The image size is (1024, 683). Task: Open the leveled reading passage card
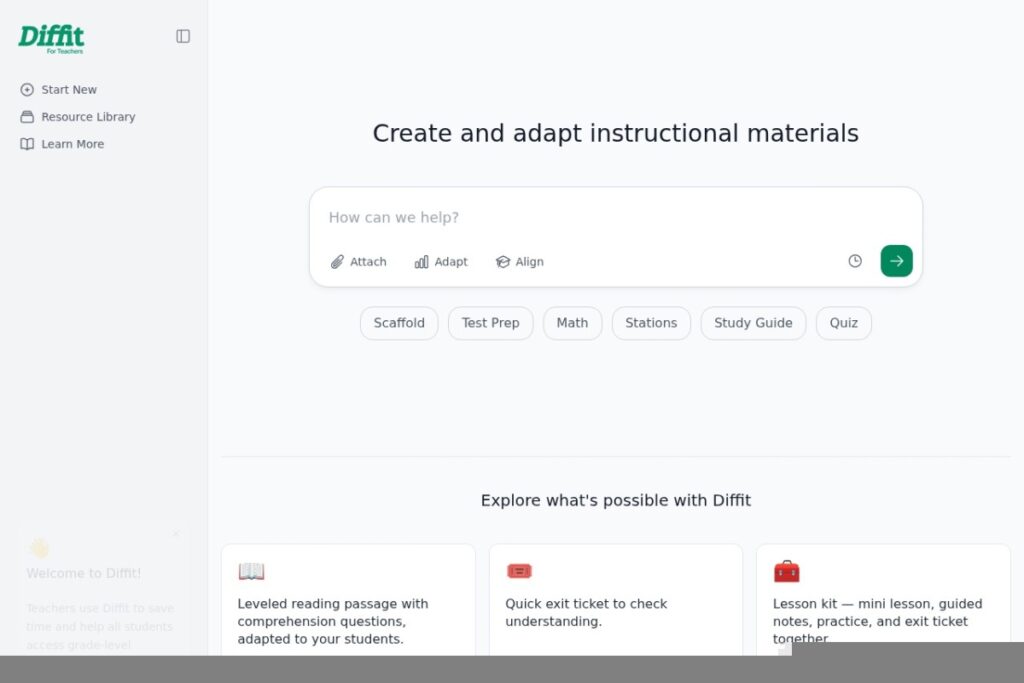coord(348,600)
